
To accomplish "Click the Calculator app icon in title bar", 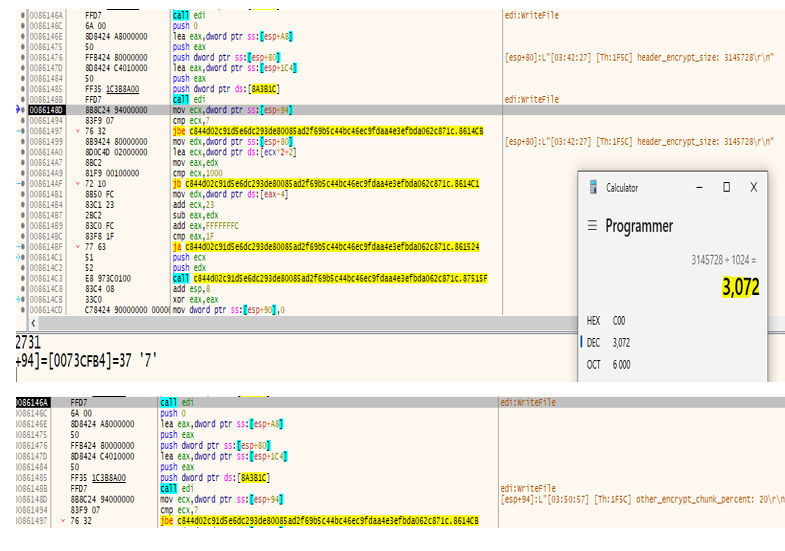I will [592, 187].
